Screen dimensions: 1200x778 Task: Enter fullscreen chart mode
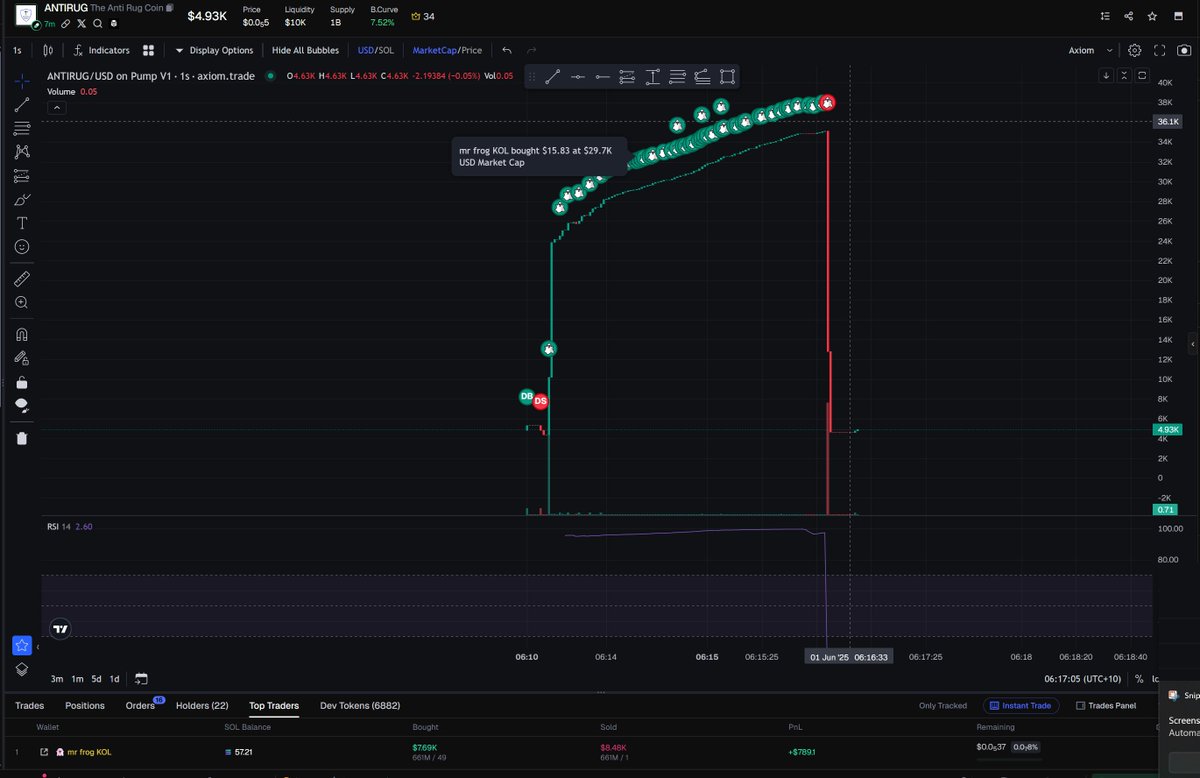click(x=1160, y=50)
